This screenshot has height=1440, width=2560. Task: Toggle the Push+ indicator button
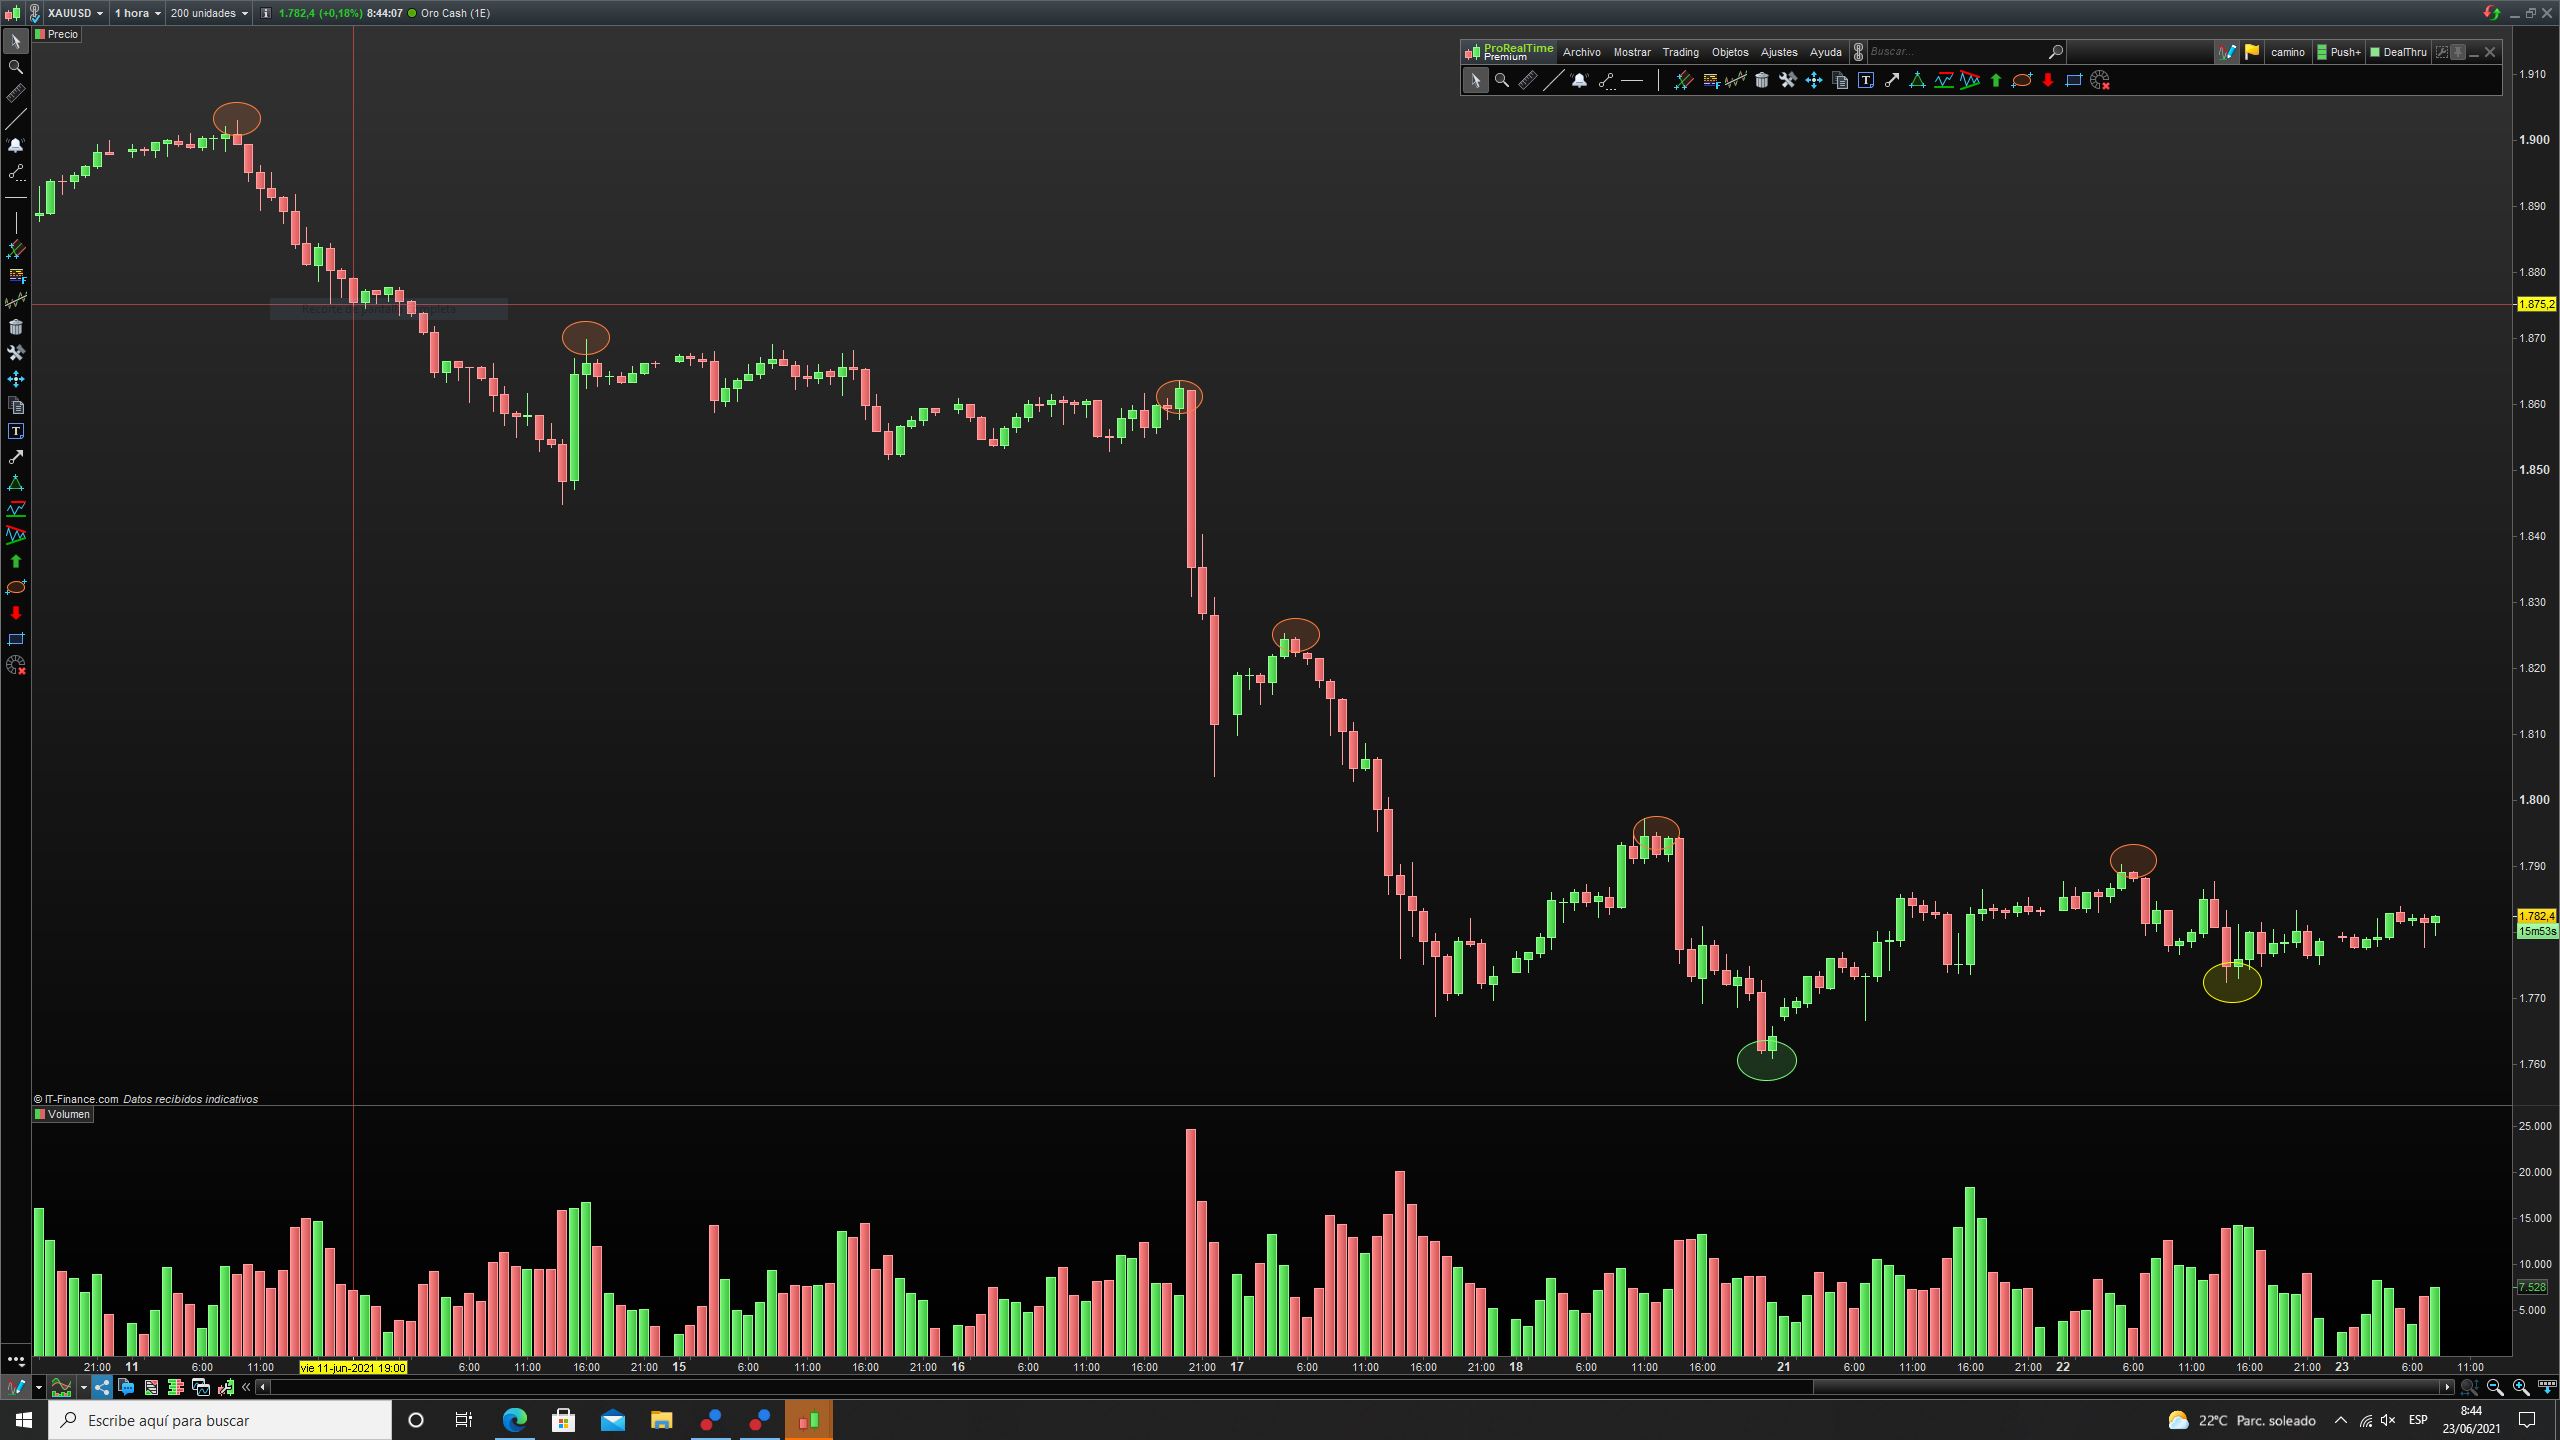(2339, 52)
